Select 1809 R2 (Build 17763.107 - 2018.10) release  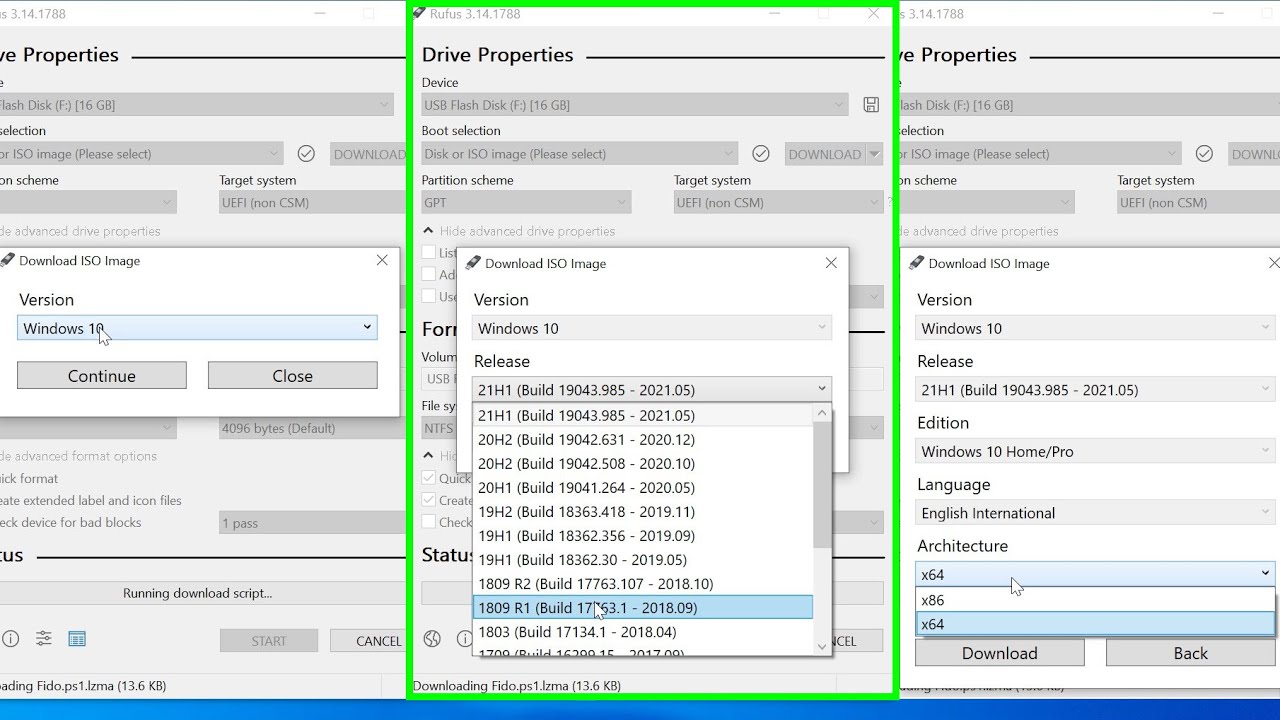click(x=643, y=583)
